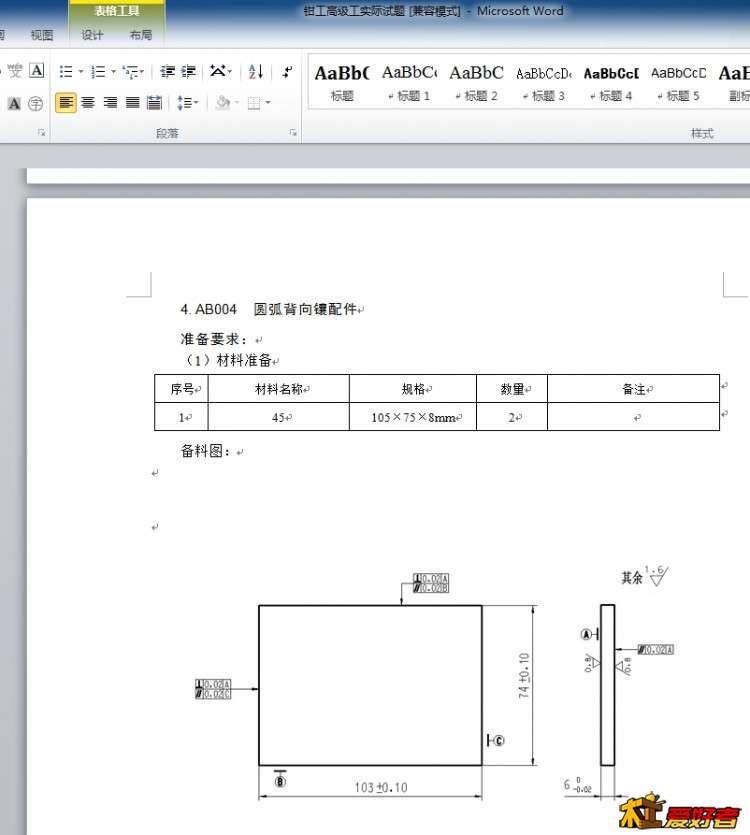
Task: Click the cell with value '1' under 序号
Action: (181, 417)
